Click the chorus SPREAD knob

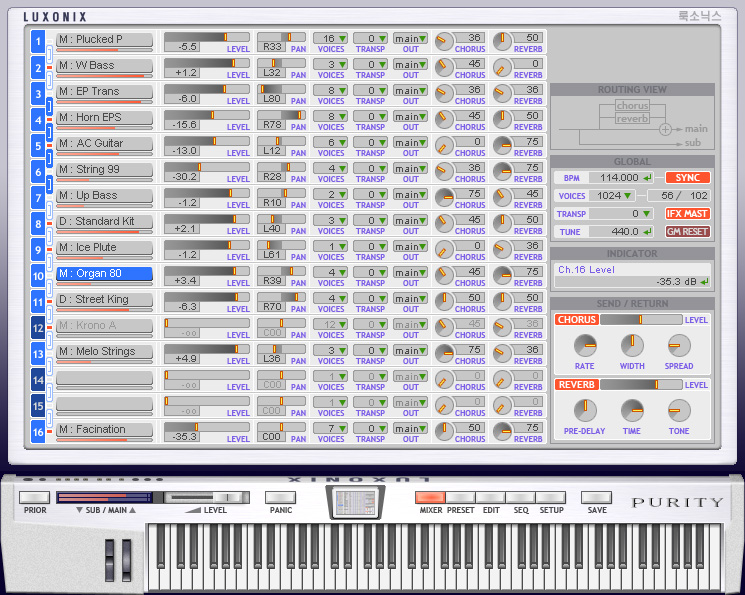[x=679, y=345]
